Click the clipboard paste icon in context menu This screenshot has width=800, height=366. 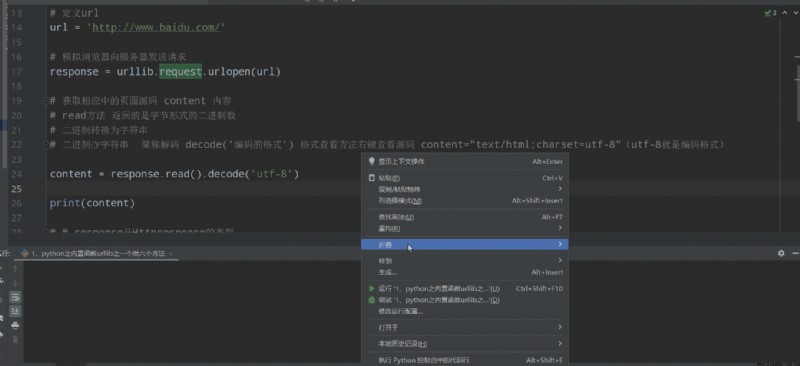click(x=371, y=178)
